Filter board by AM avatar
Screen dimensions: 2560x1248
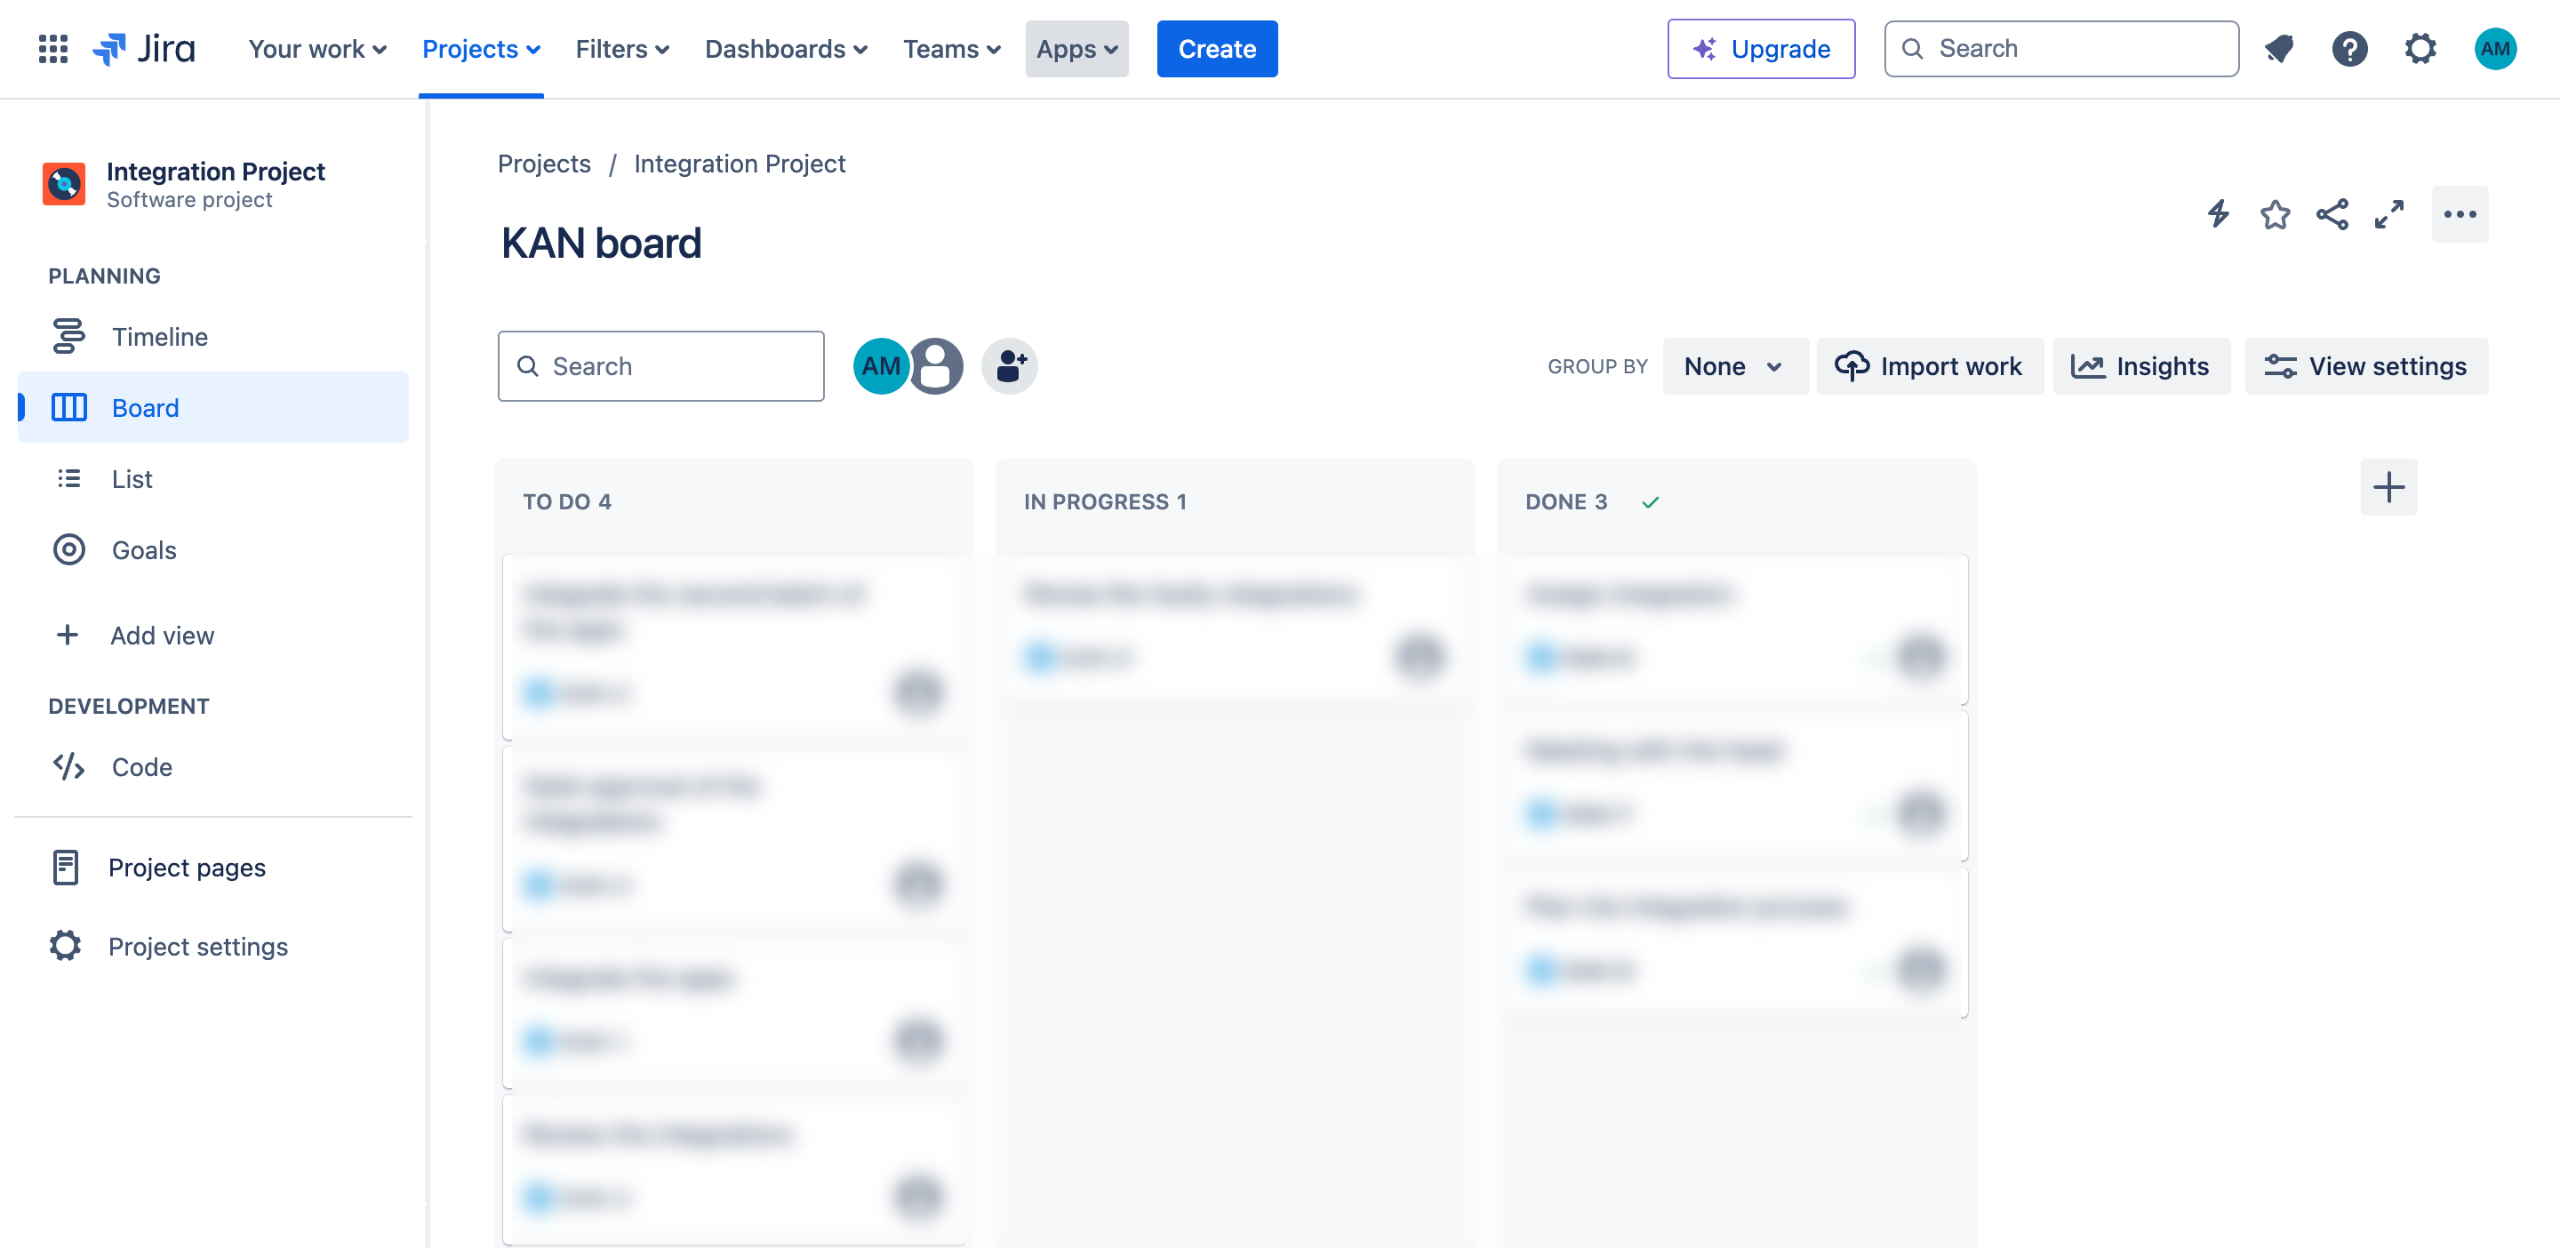pos(879,366)
